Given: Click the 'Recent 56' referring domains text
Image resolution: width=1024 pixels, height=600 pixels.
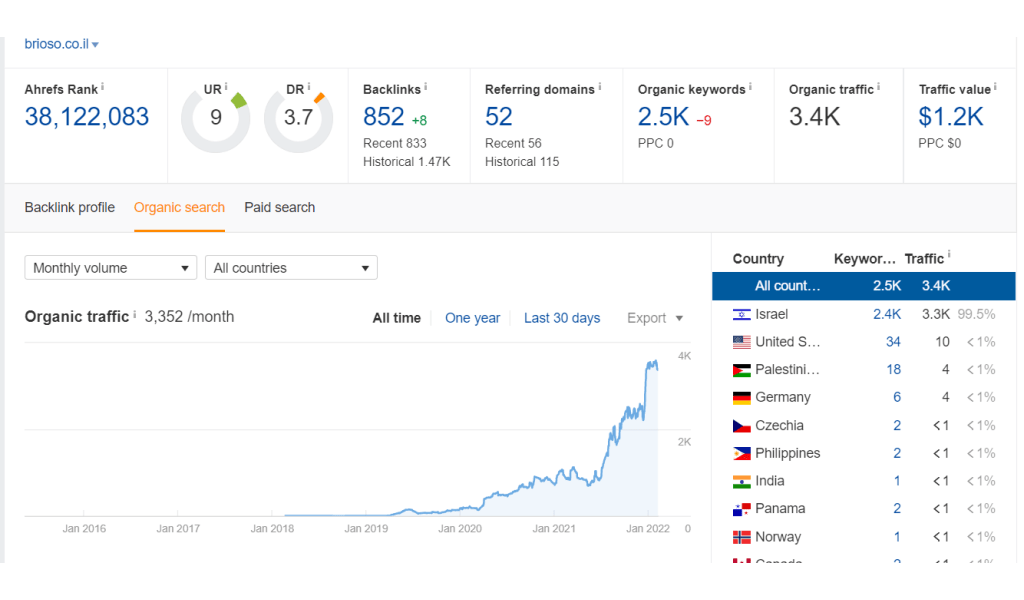Looking at the screenshot, I should point(513,144).
